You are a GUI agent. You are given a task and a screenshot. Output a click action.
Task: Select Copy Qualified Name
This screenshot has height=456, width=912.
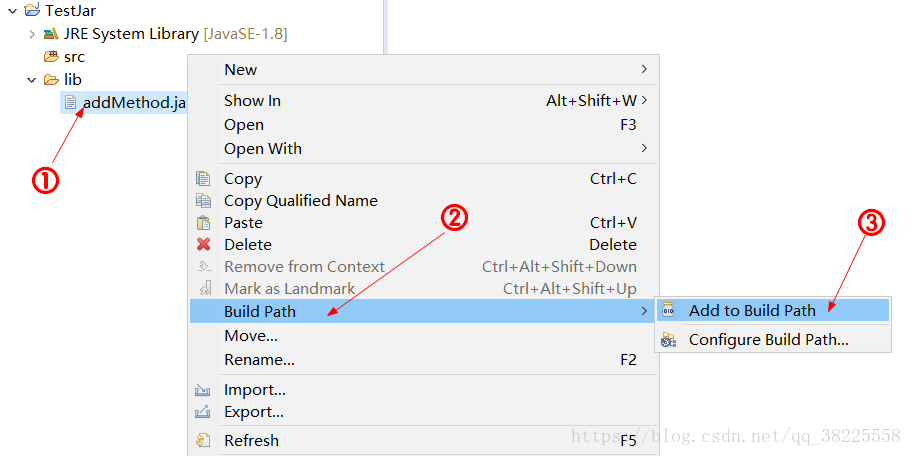[x=425, y=201]
